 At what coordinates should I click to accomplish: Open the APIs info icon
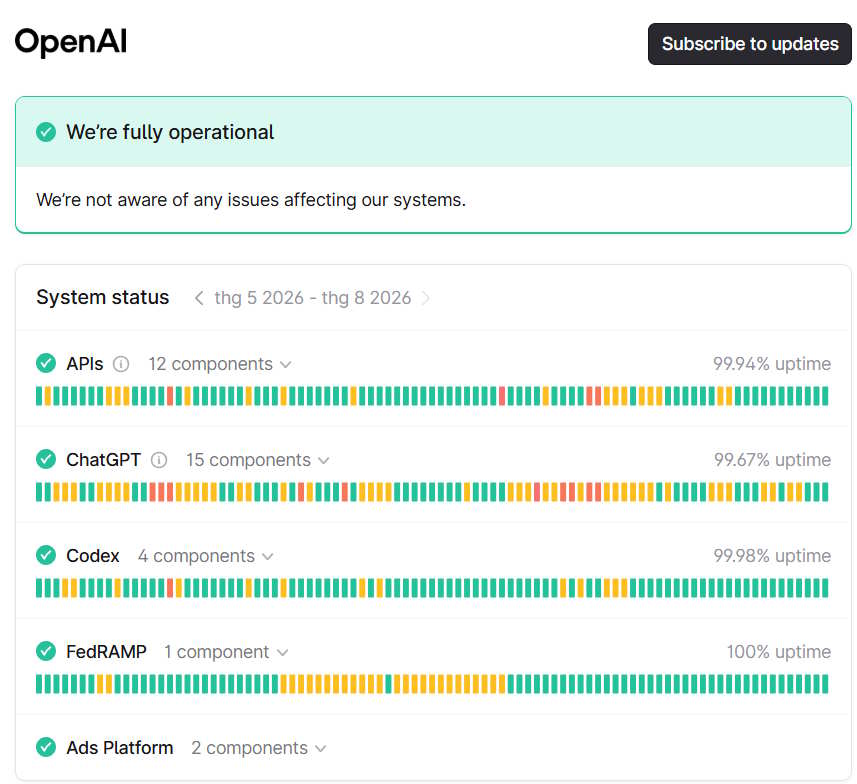[x=121, y=364]
